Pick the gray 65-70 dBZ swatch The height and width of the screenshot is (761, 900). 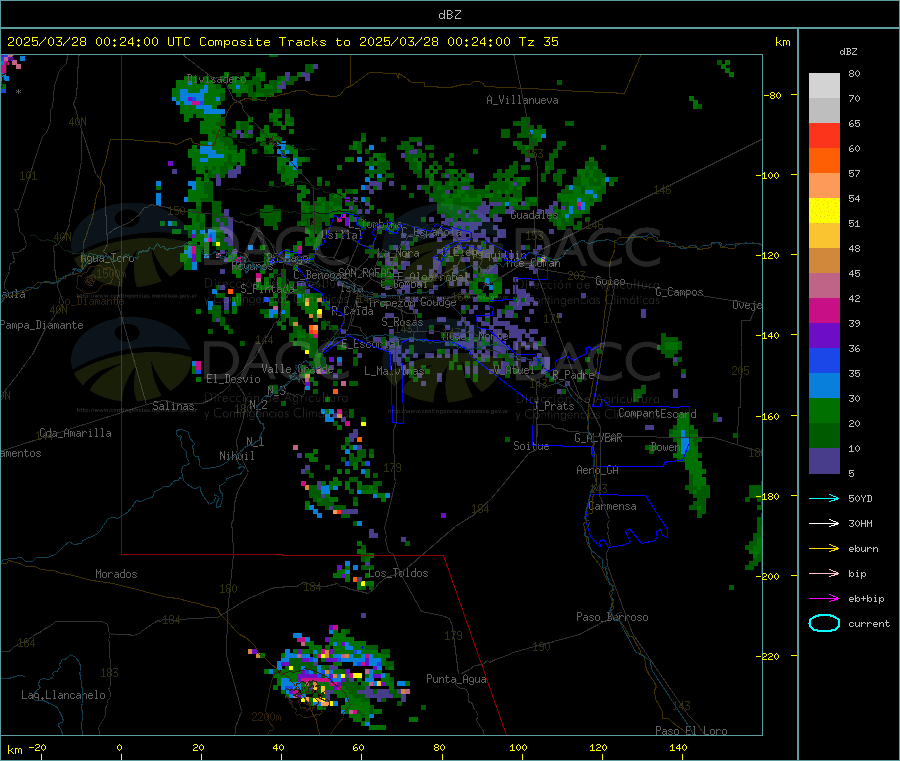coord(824,111)
